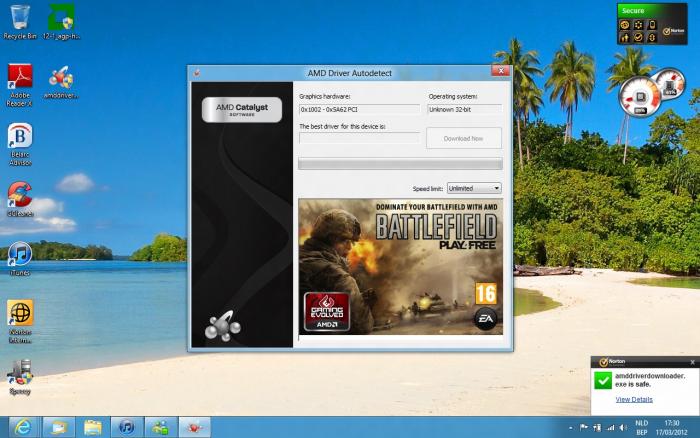Click the Norton gadget up-down arrows icon
This screenshot has height=438, width=700.
pyautogui.click(x=652, y=38)
